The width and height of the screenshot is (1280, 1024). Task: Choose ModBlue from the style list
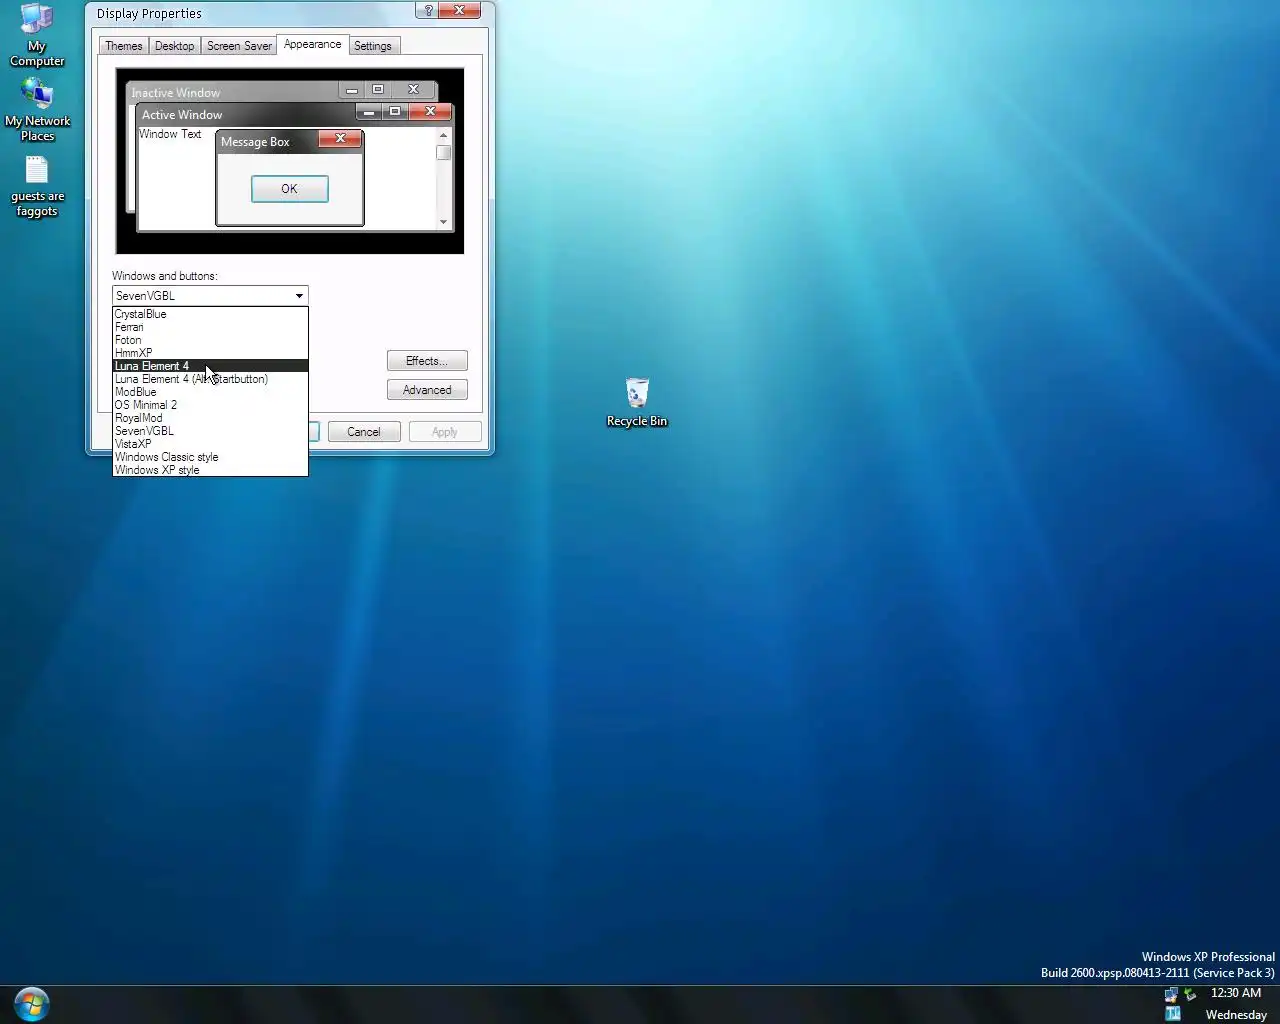pyautogui.click(x=210, y=392)
